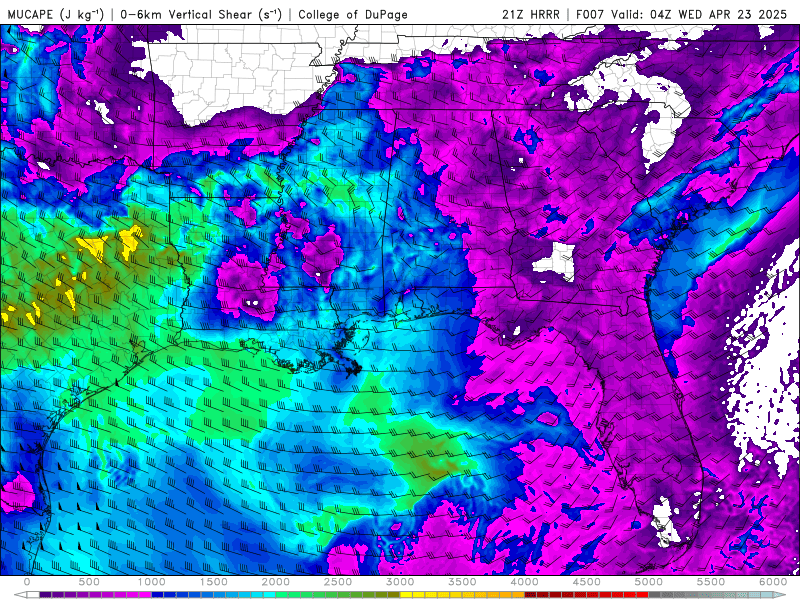This screenshot has height=600, width=800.
Task: Click the 21Z HRRR model run label
Action: point(531,14)
